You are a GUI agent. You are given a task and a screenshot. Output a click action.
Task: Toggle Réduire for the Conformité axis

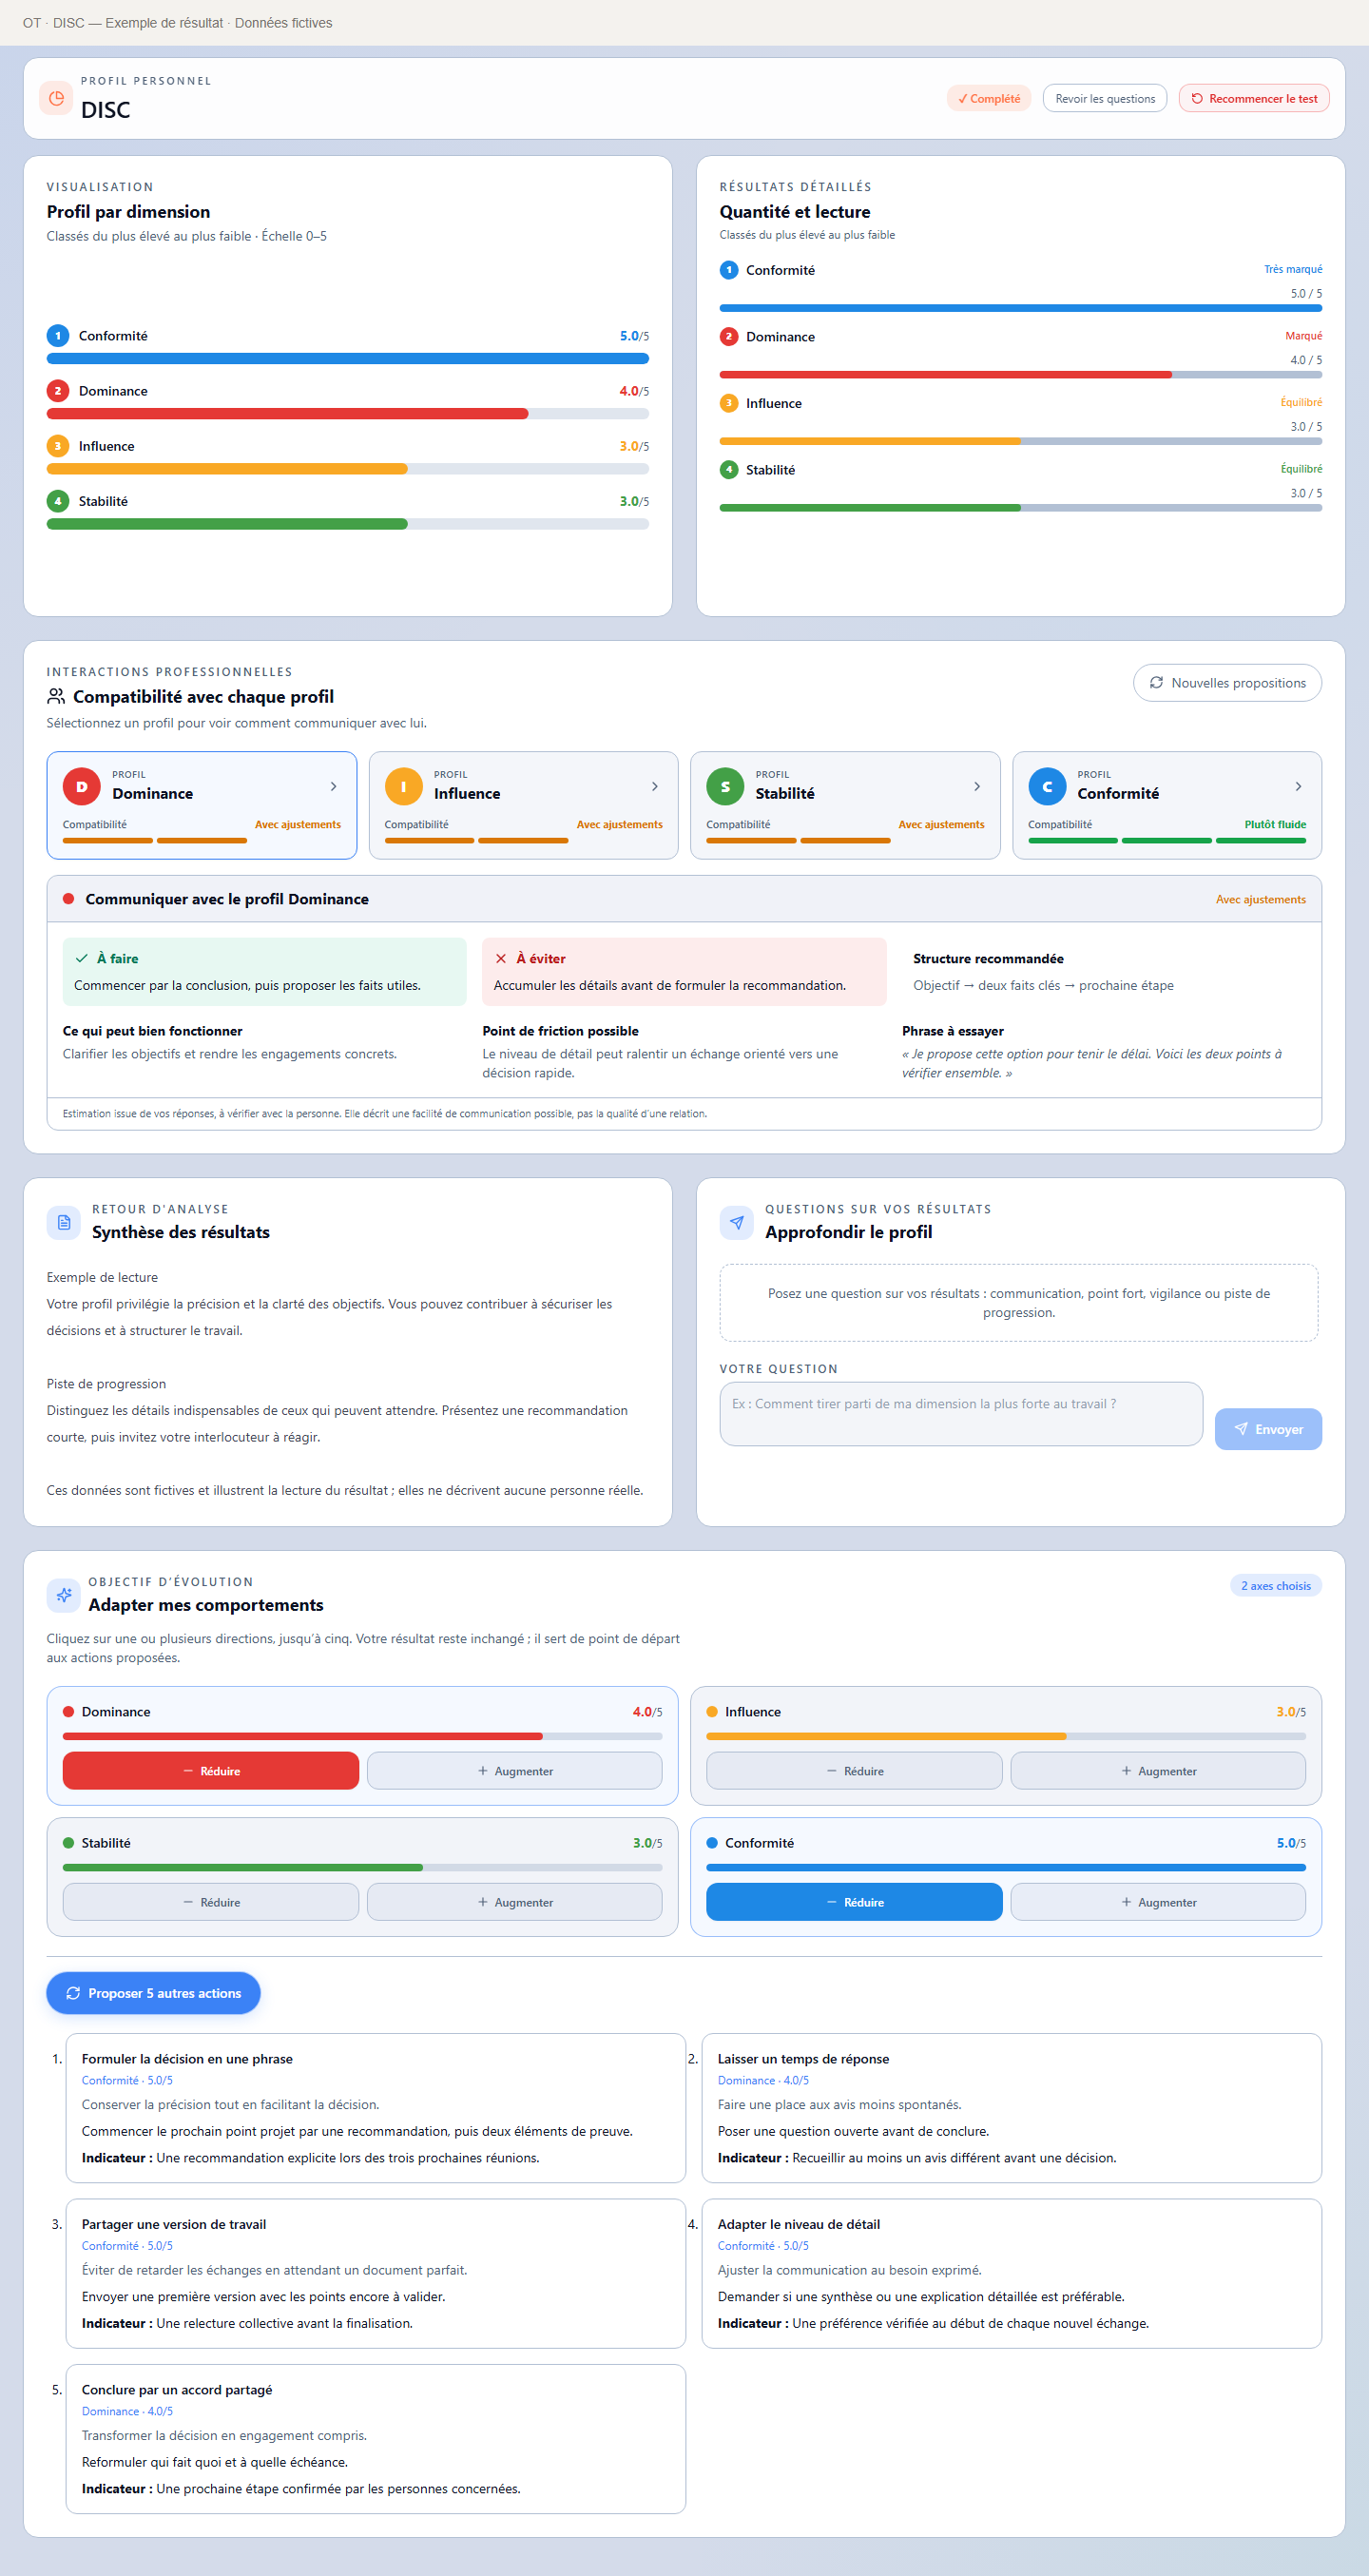click(x=854, y=1901)
